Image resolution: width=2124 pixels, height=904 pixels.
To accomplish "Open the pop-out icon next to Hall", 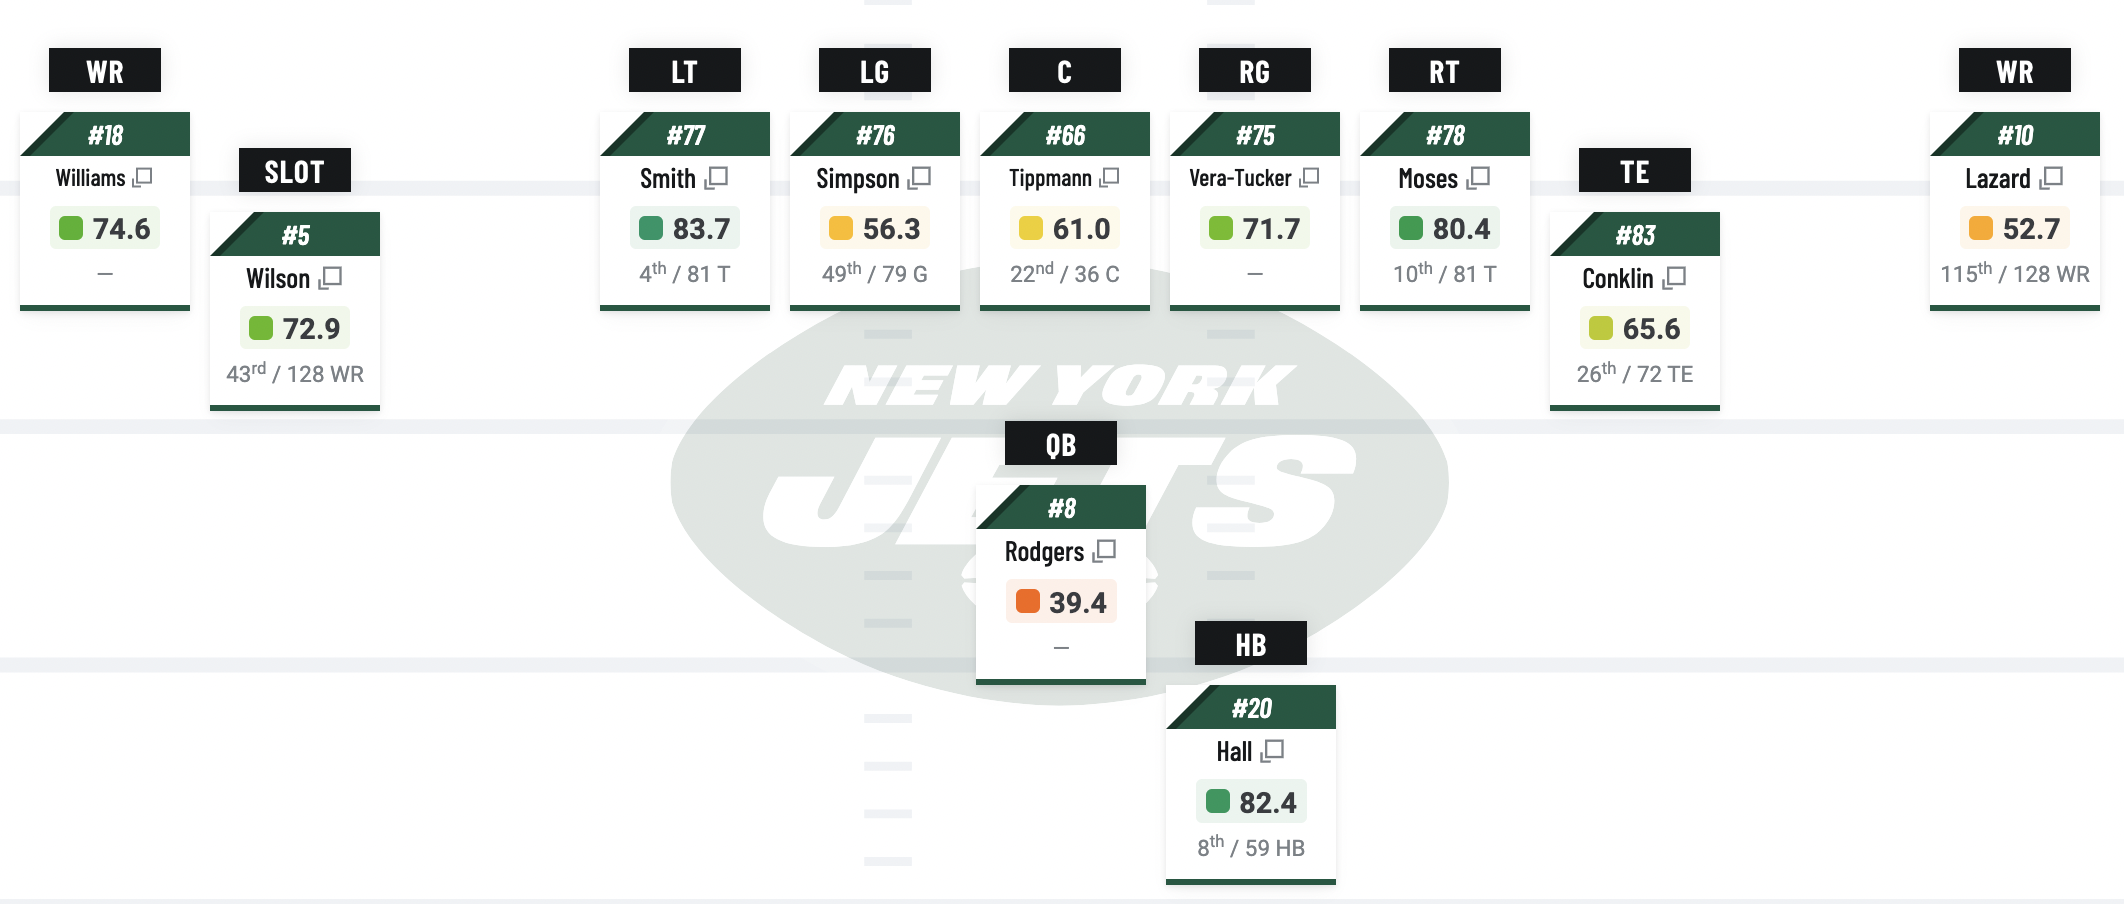I will tap(1272, 751).
